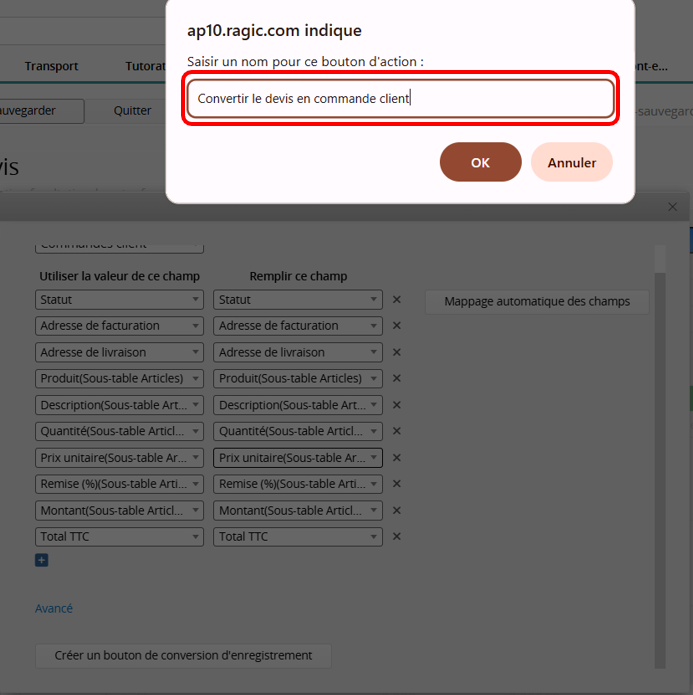Open the source Statut field dropdown
Viewport: 693px width, 695px height.
[x=119, y=299]
